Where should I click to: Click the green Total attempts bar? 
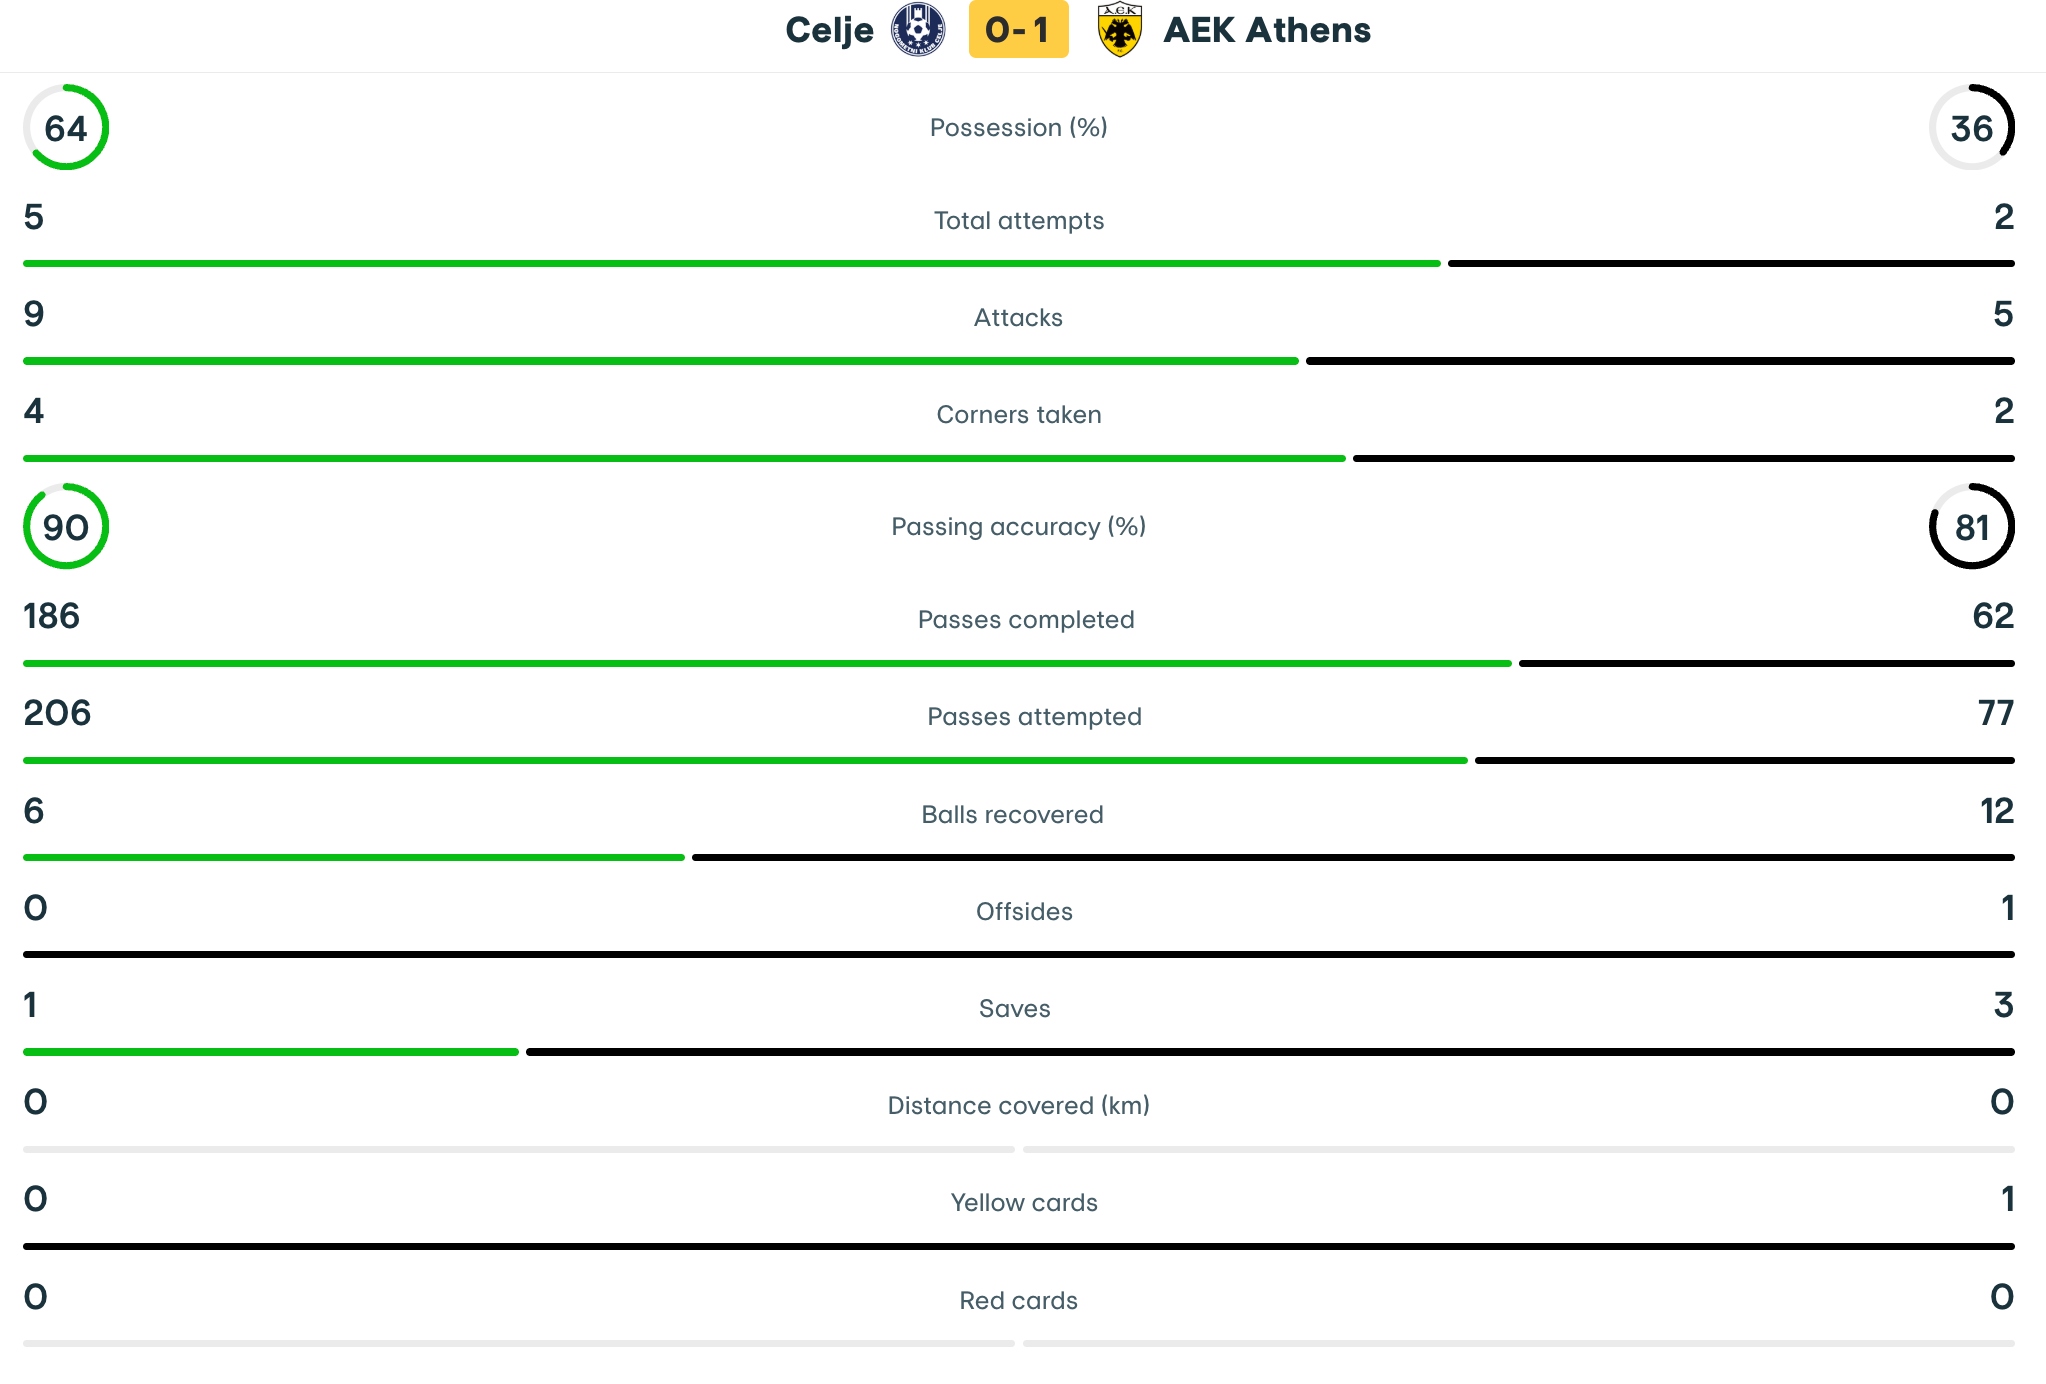point(731,264)
